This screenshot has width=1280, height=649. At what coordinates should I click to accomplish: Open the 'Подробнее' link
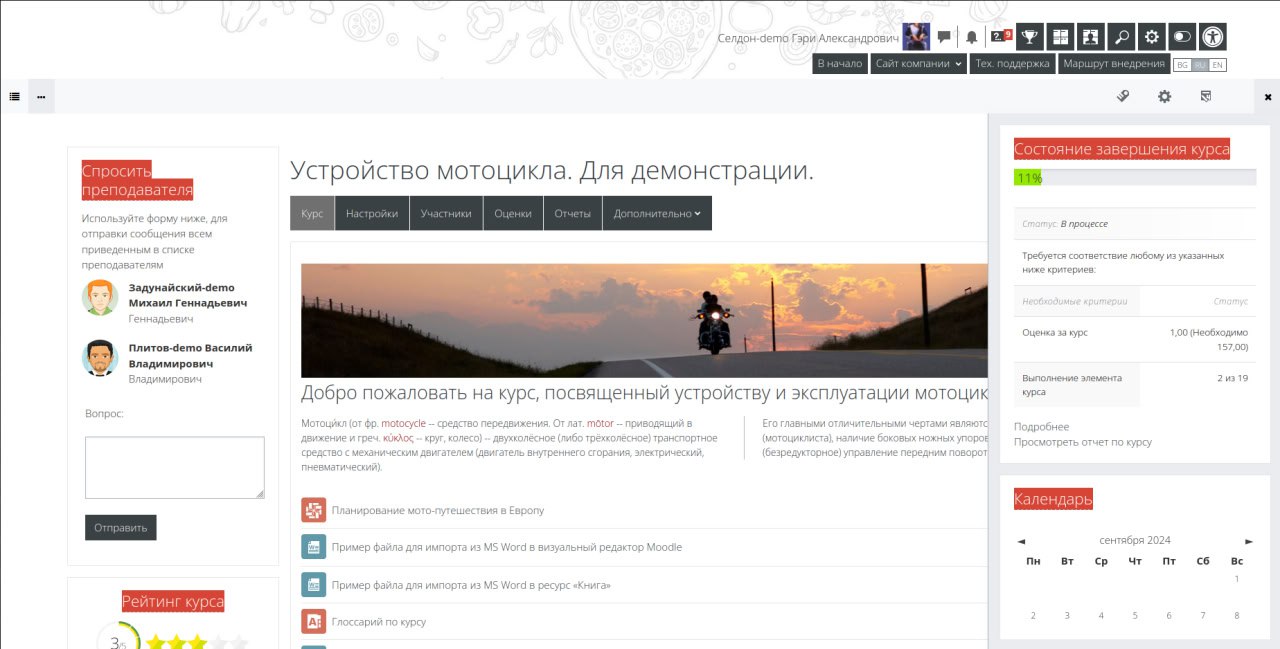pyautogui.click(x=1042, y=427)
